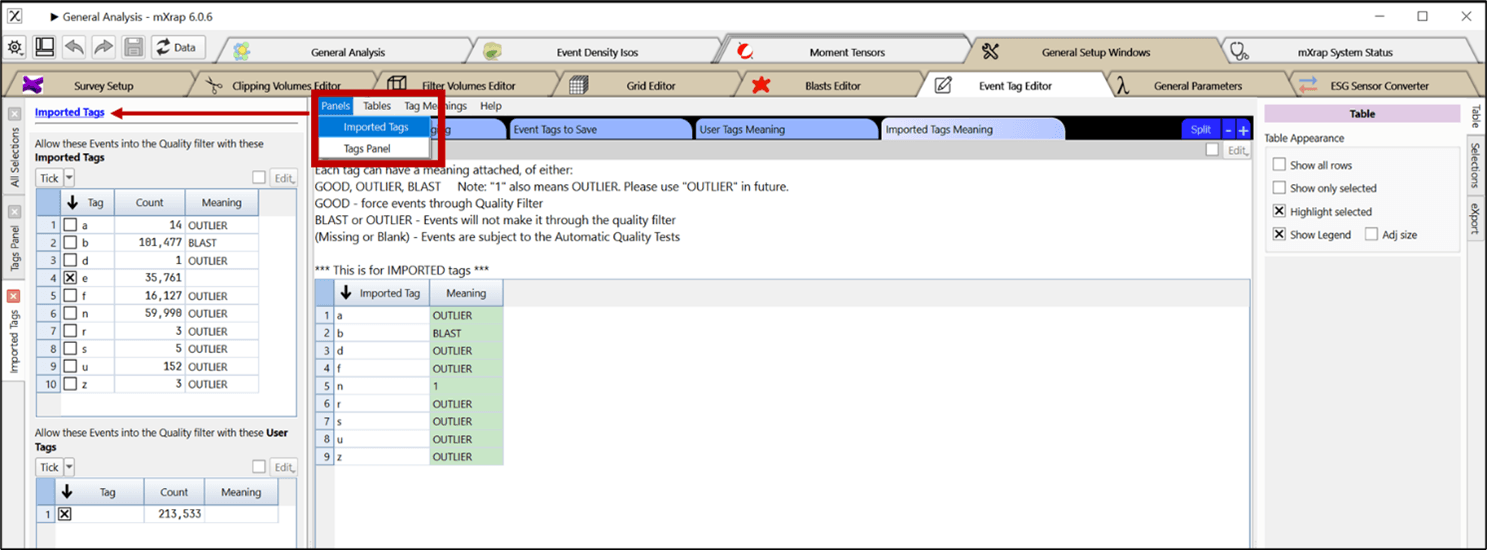Click the settings gear icon in toolbar
This screenshot has width=1487, height=550.
15,47
